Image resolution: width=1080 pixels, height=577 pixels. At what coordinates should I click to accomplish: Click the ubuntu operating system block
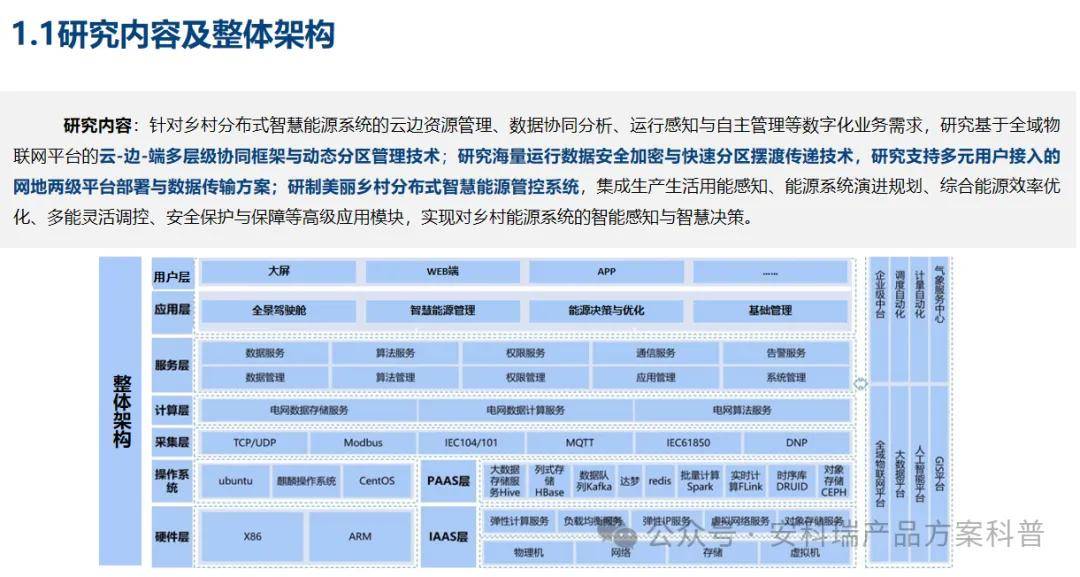click(x=236, y=481)
